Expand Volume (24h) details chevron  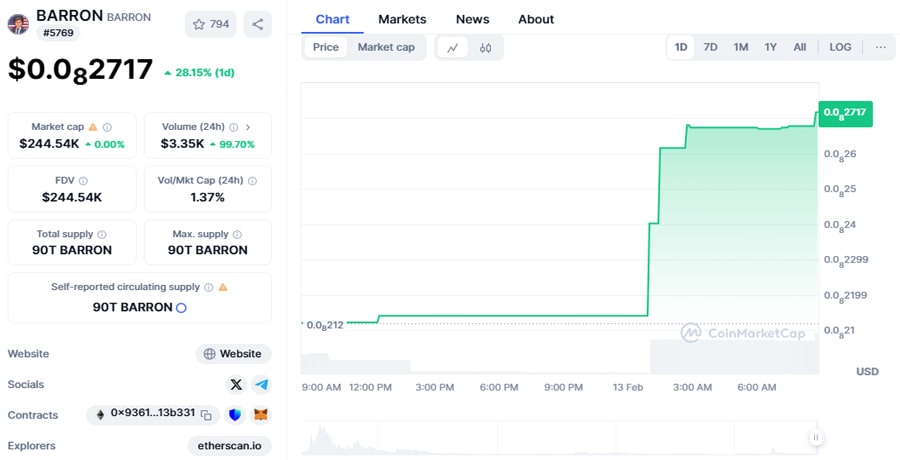point(248,127)
